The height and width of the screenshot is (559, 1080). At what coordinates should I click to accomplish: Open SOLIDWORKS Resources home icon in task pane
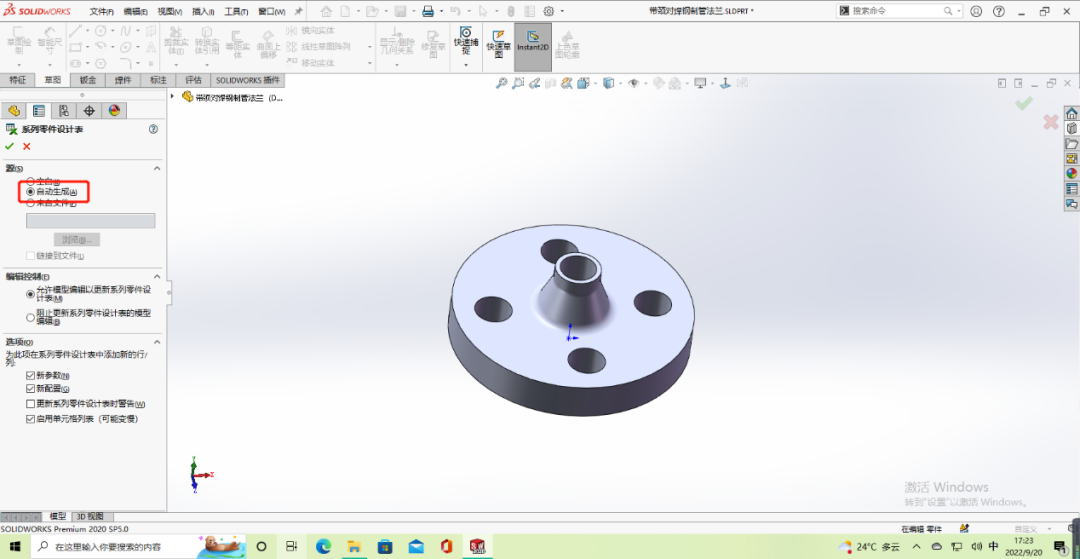[x=1071, y=114]
